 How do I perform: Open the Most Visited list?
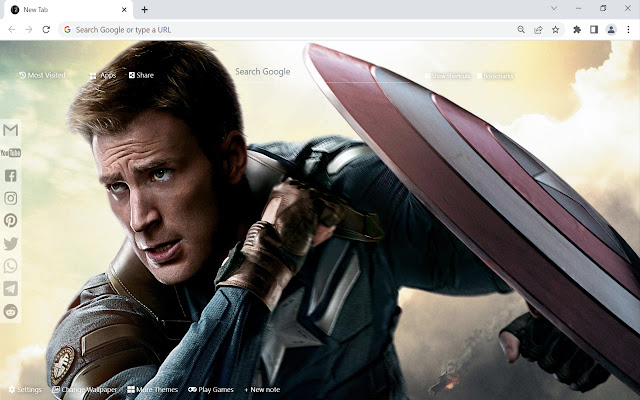click(42, 75)
